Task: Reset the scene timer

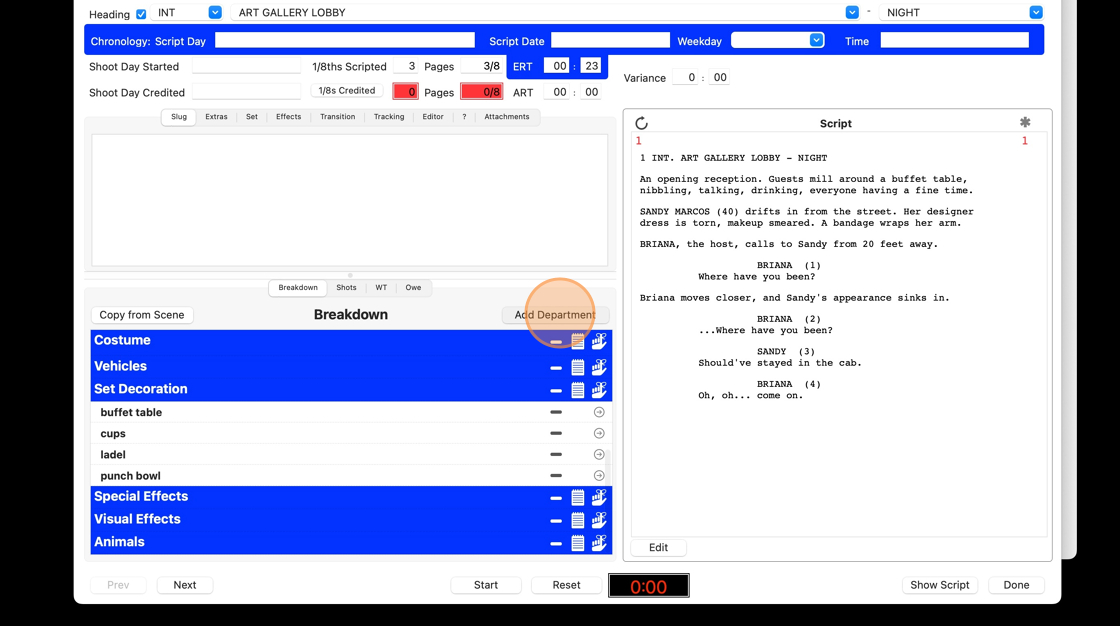Action: click(566, 585)
